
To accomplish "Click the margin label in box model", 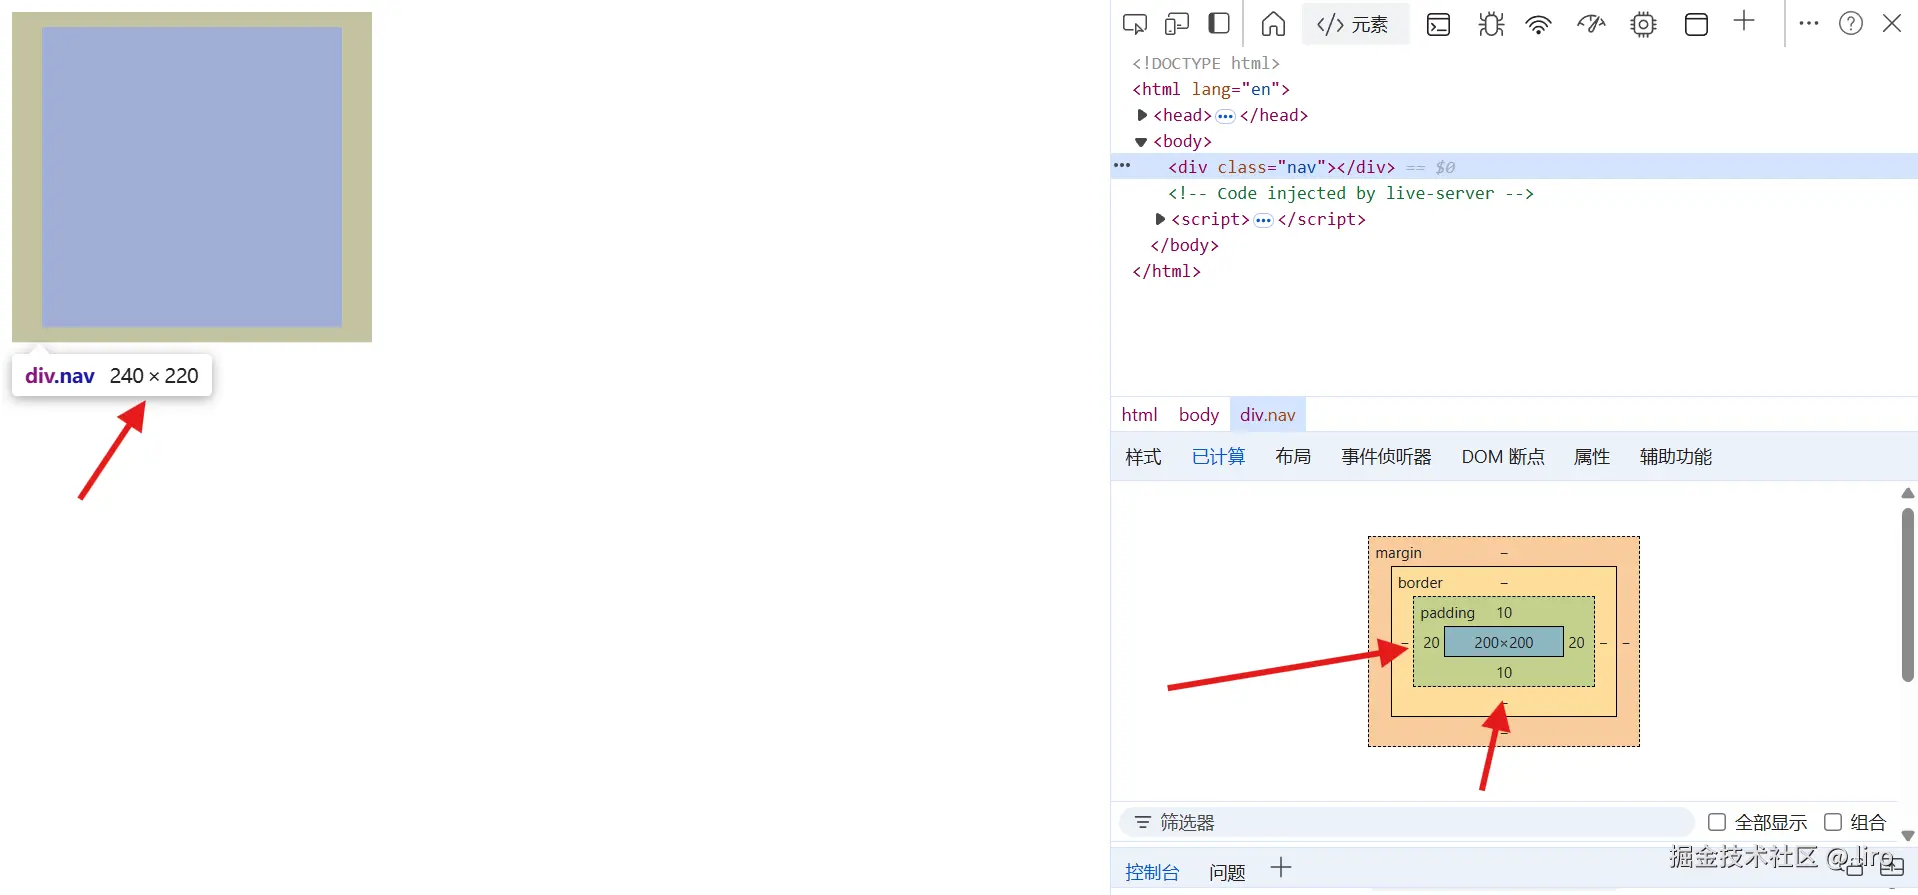I will pyautogui.click(x=1398, y=553).
